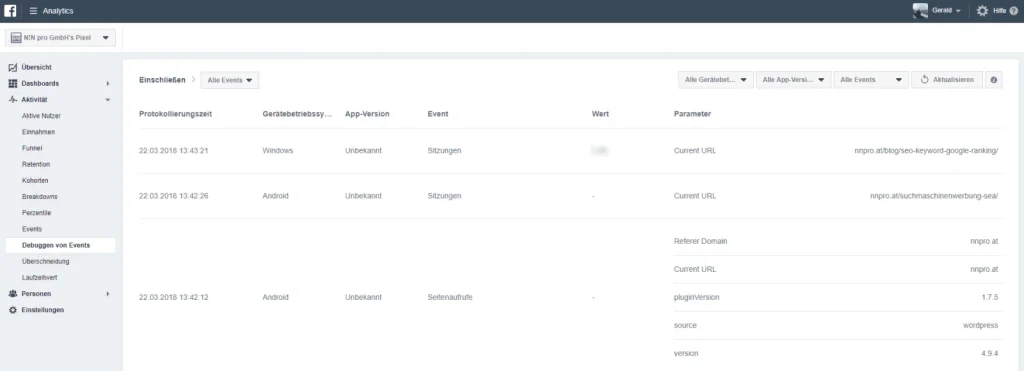Click timestamp 22.03.2018 13:42:12
The width and height of the screenshot is (1024, 371).
point(174,297)
